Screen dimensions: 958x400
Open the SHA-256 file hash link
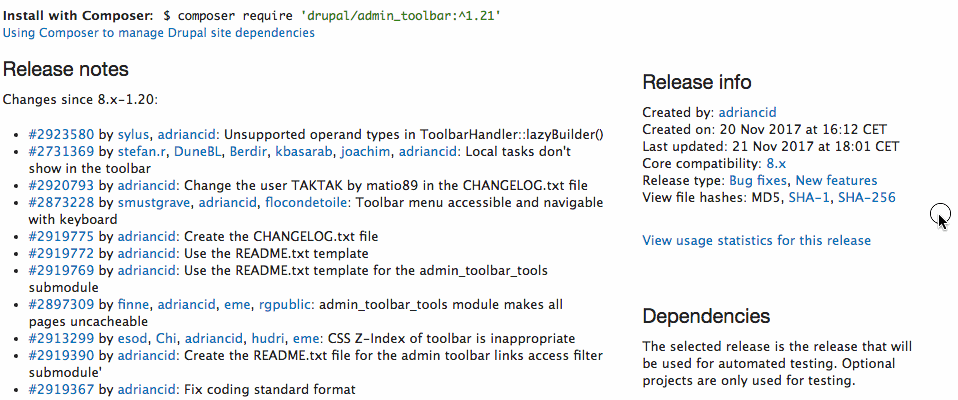click(867, 198)
